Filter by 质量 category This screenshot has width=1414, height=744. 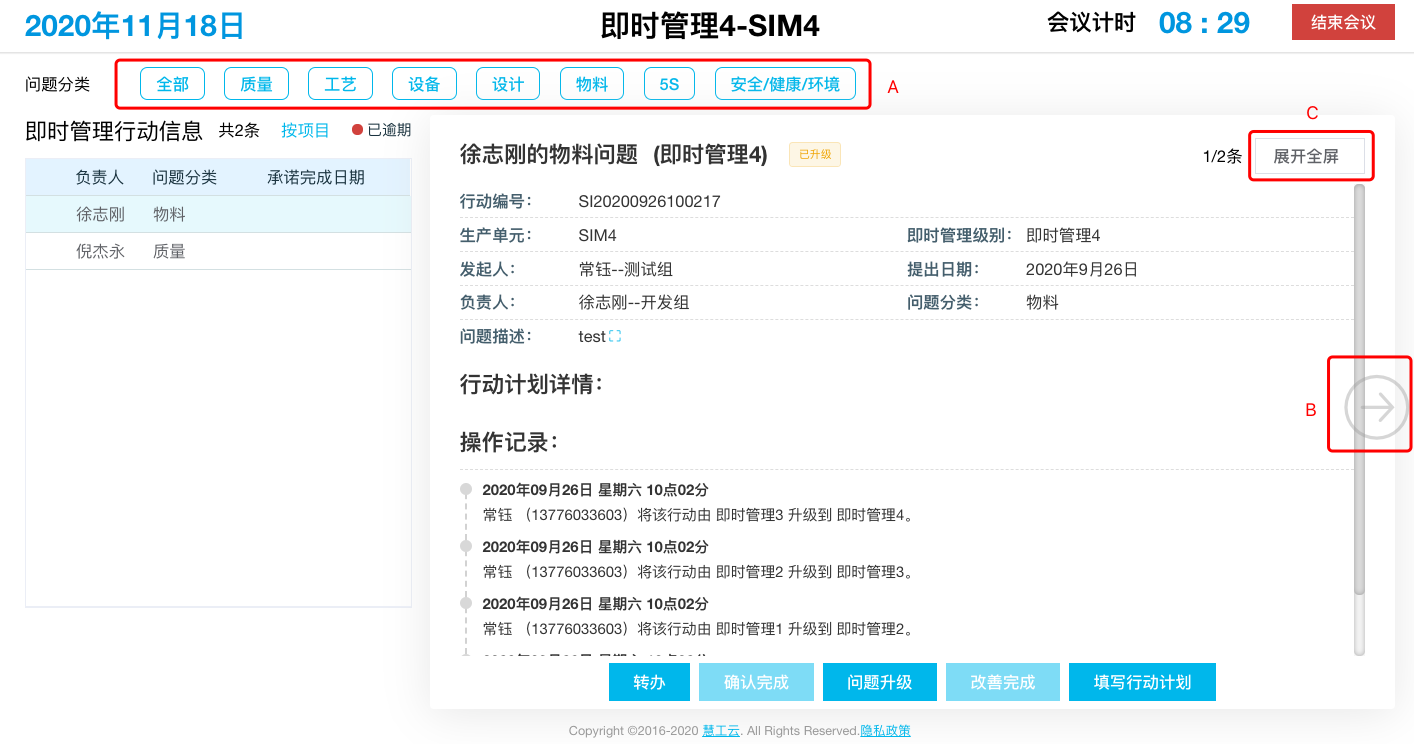(x=256, y=84)
